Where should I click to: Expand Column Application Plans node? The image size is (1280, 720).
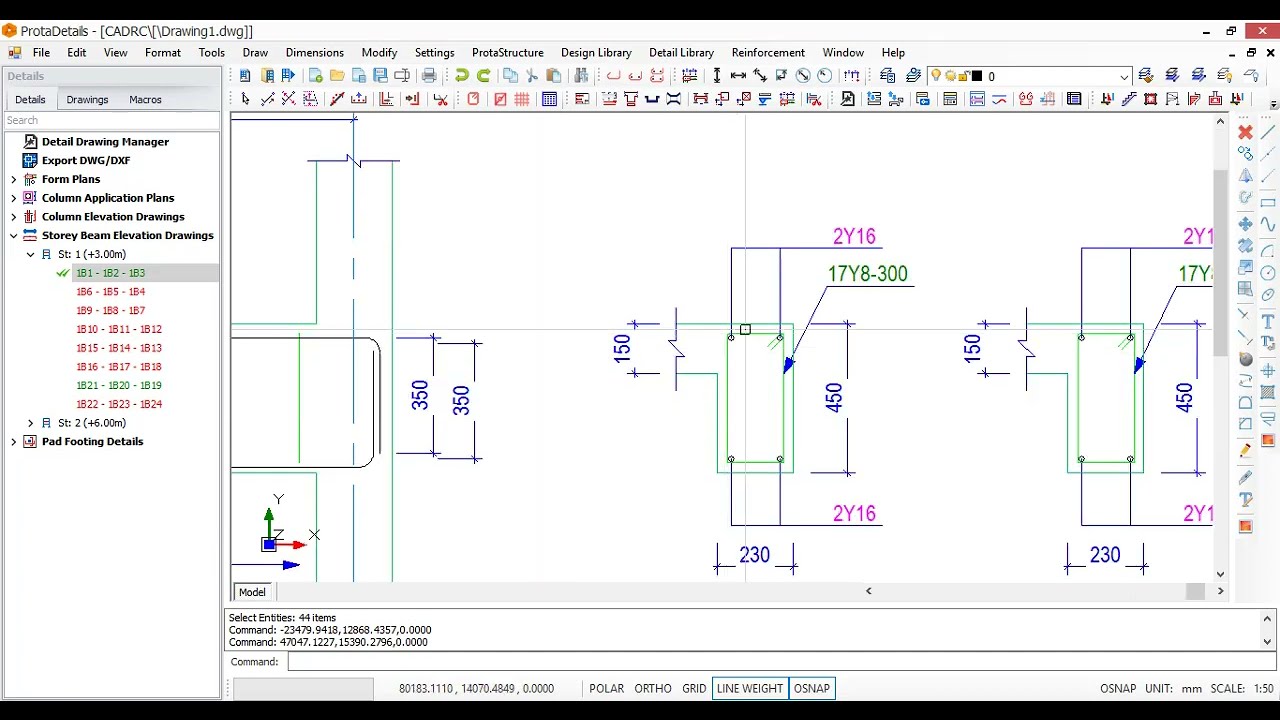[13, 198]
